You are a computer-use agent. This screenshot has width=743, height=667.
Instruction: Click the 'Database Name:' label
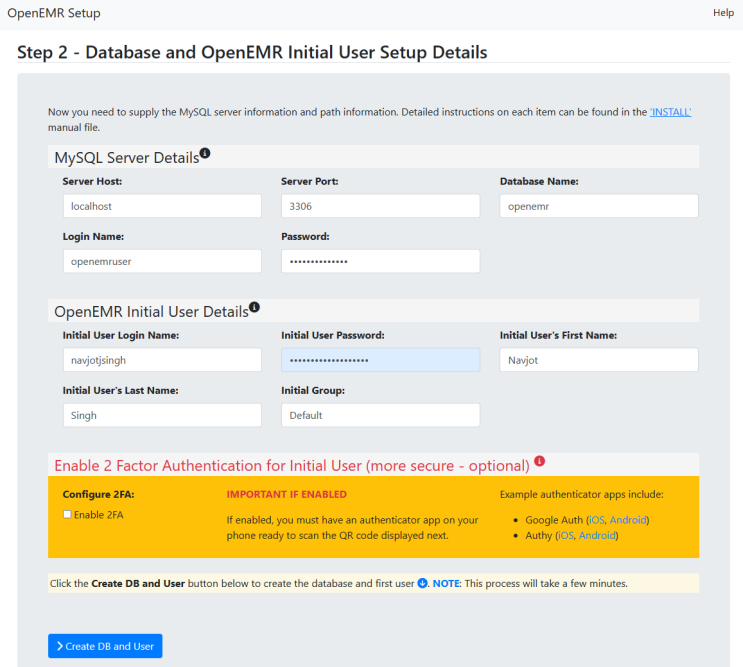point(539,181)
